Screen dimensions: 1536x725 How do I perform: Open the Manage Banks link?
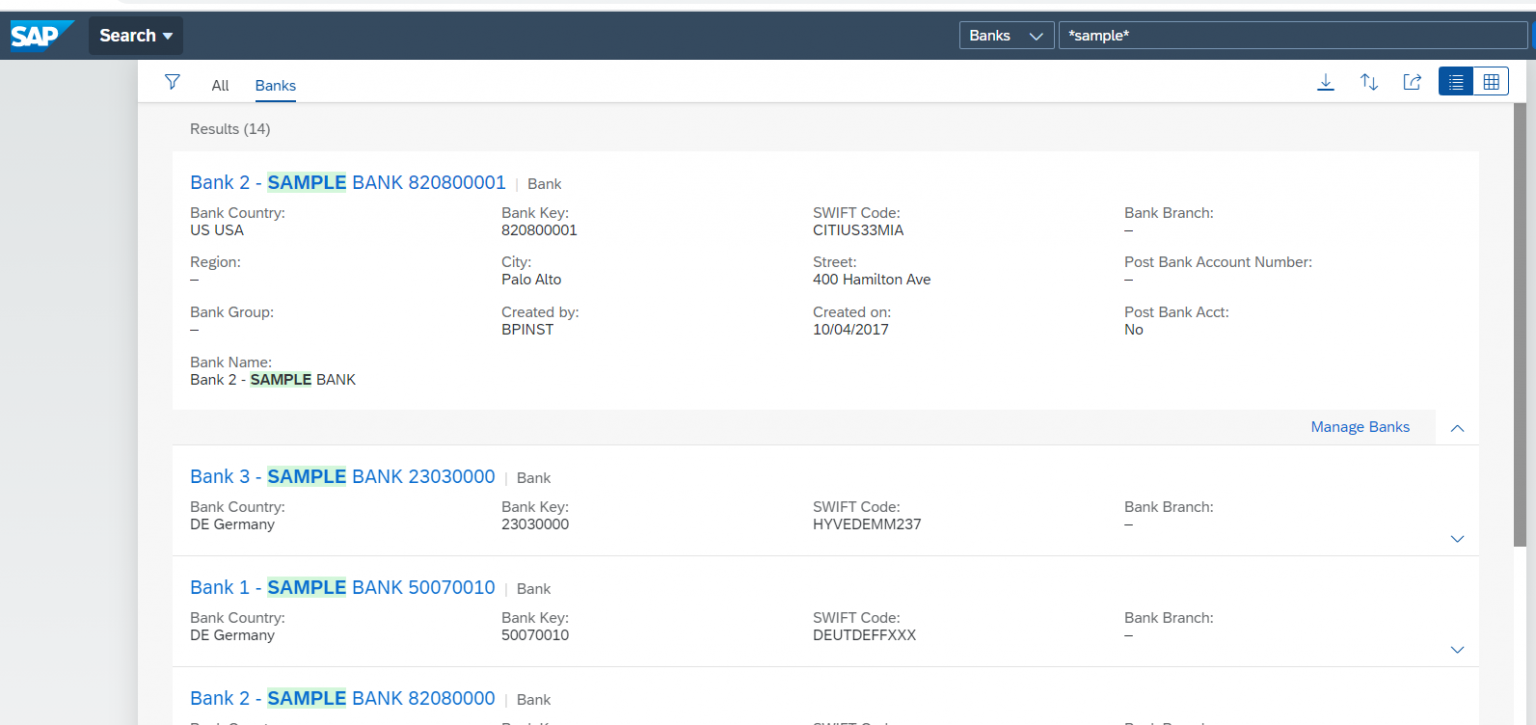click(x=1360, y=427)
